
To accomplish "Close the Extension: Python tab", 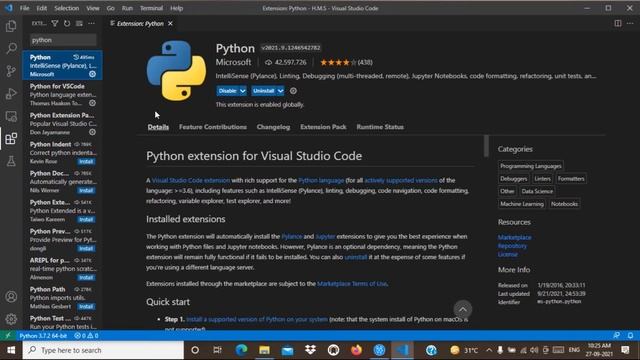I will (x=170, y=24).
